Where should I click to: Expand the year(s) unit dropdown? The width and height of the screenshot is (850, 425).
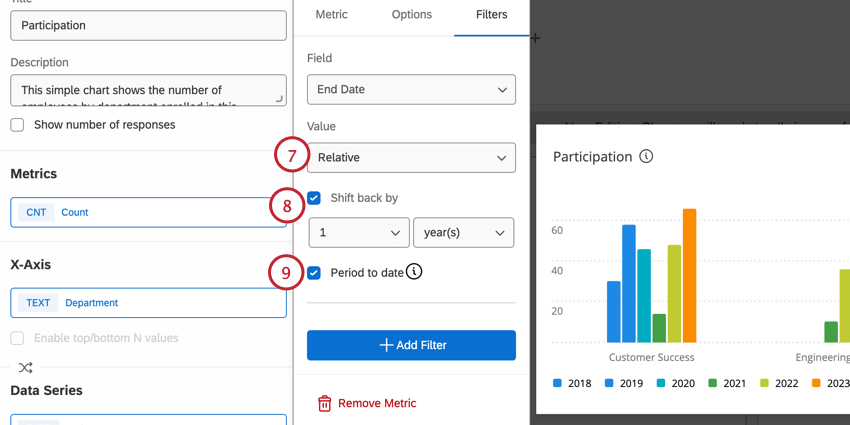click(x=463, y=233)
